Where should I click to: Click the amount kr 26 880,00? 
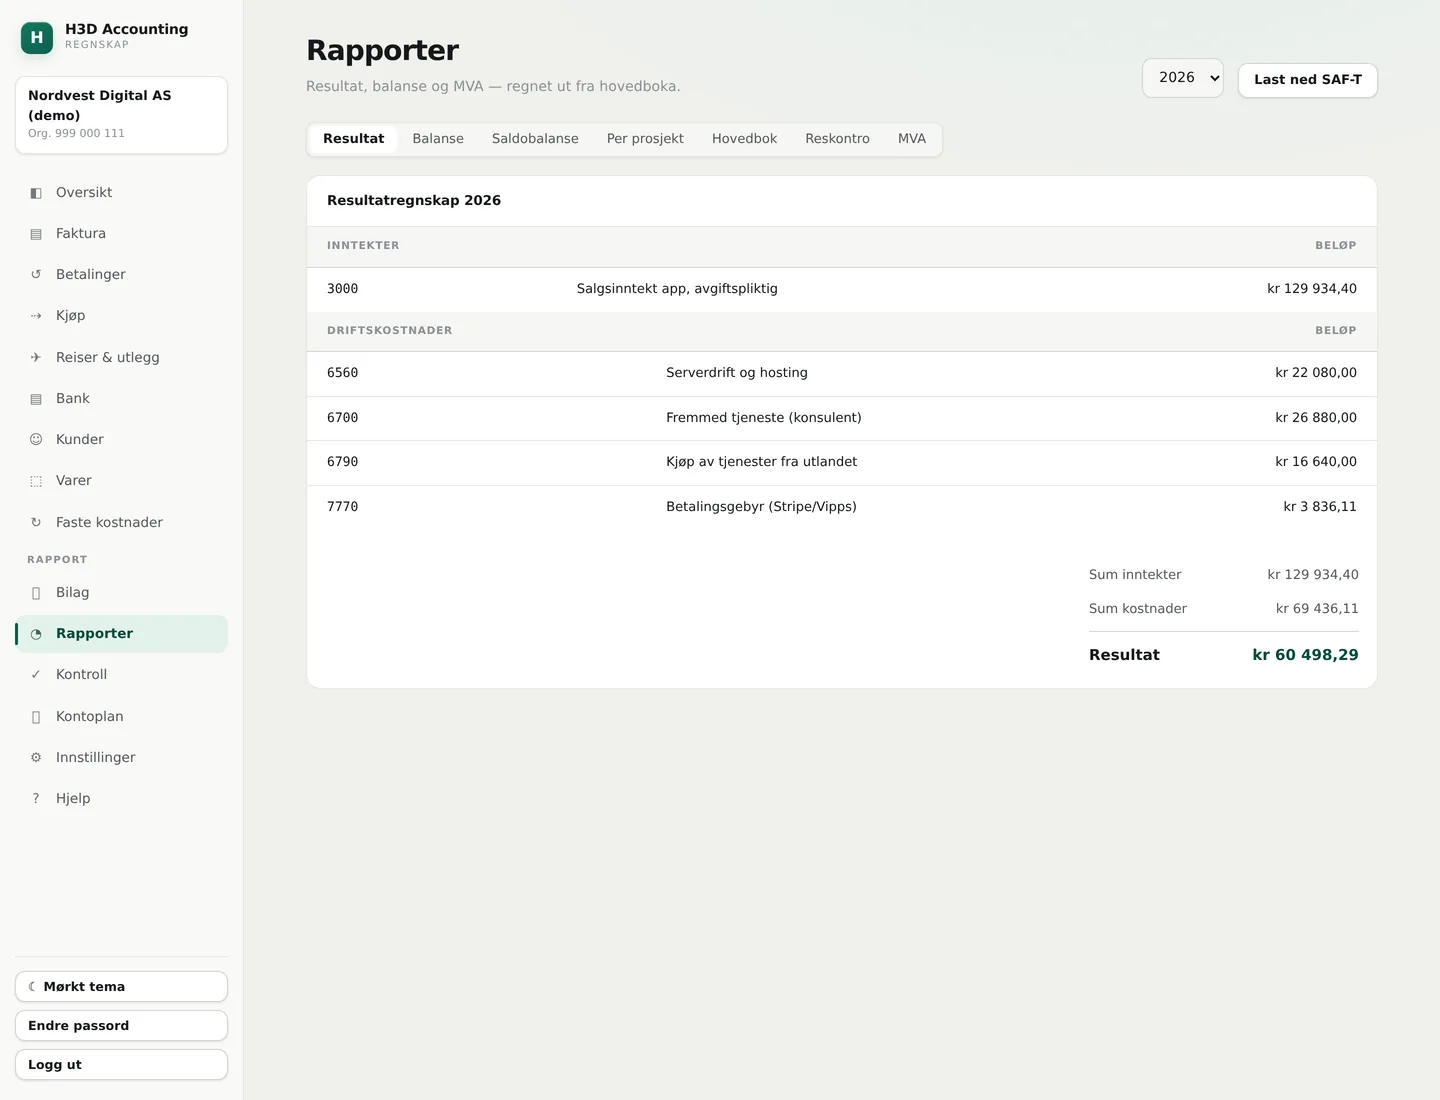pos(1316,418)
